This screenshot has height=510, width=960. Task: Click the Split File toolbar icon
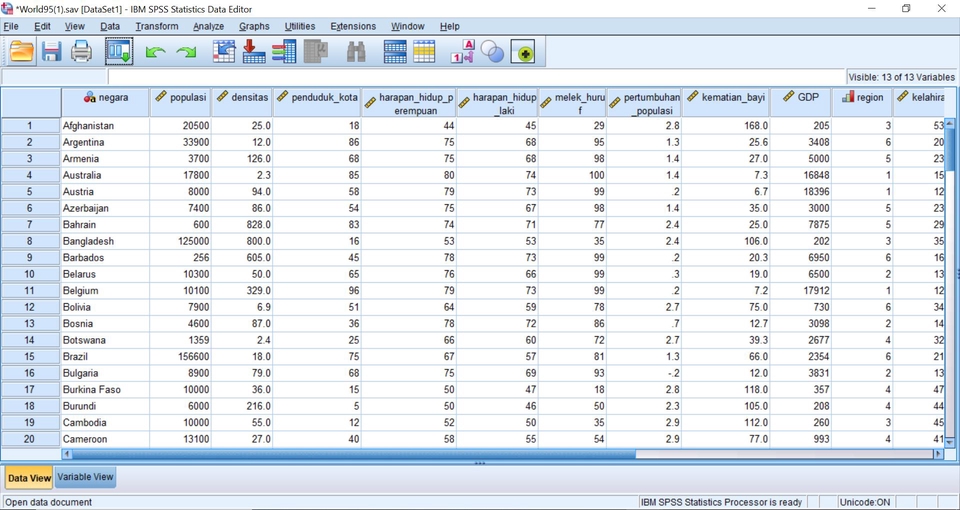395,51
